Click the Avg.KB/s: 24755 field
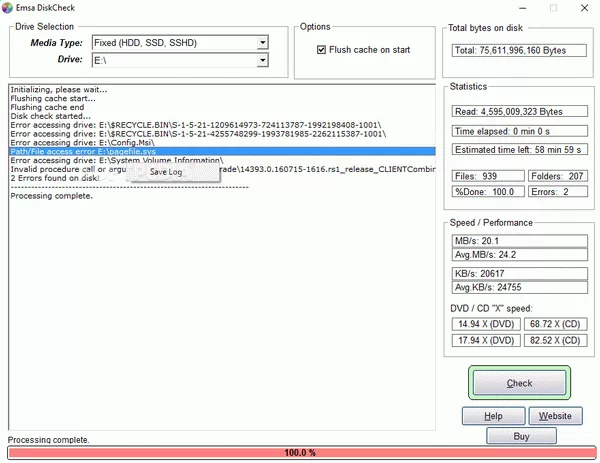The height and width of the screenshot is (463, 600). coord(519,287)
